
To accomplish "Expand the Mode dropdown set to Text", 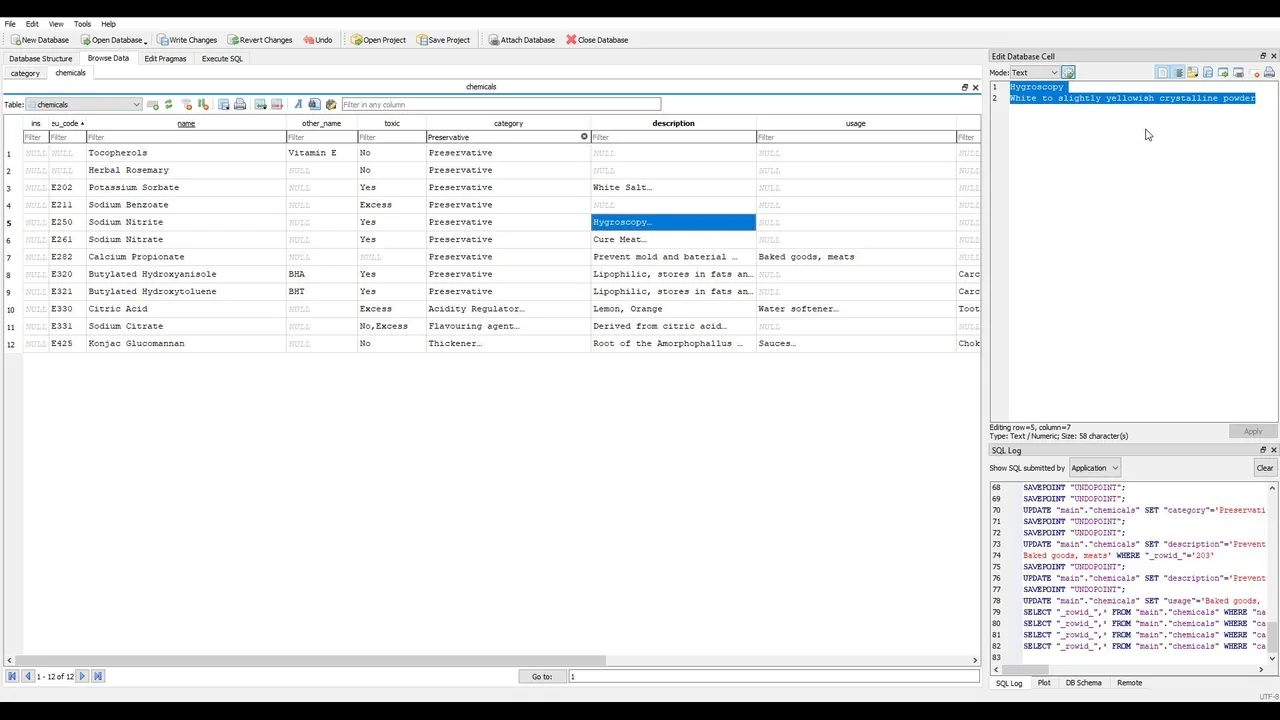I will point(1034,72).
